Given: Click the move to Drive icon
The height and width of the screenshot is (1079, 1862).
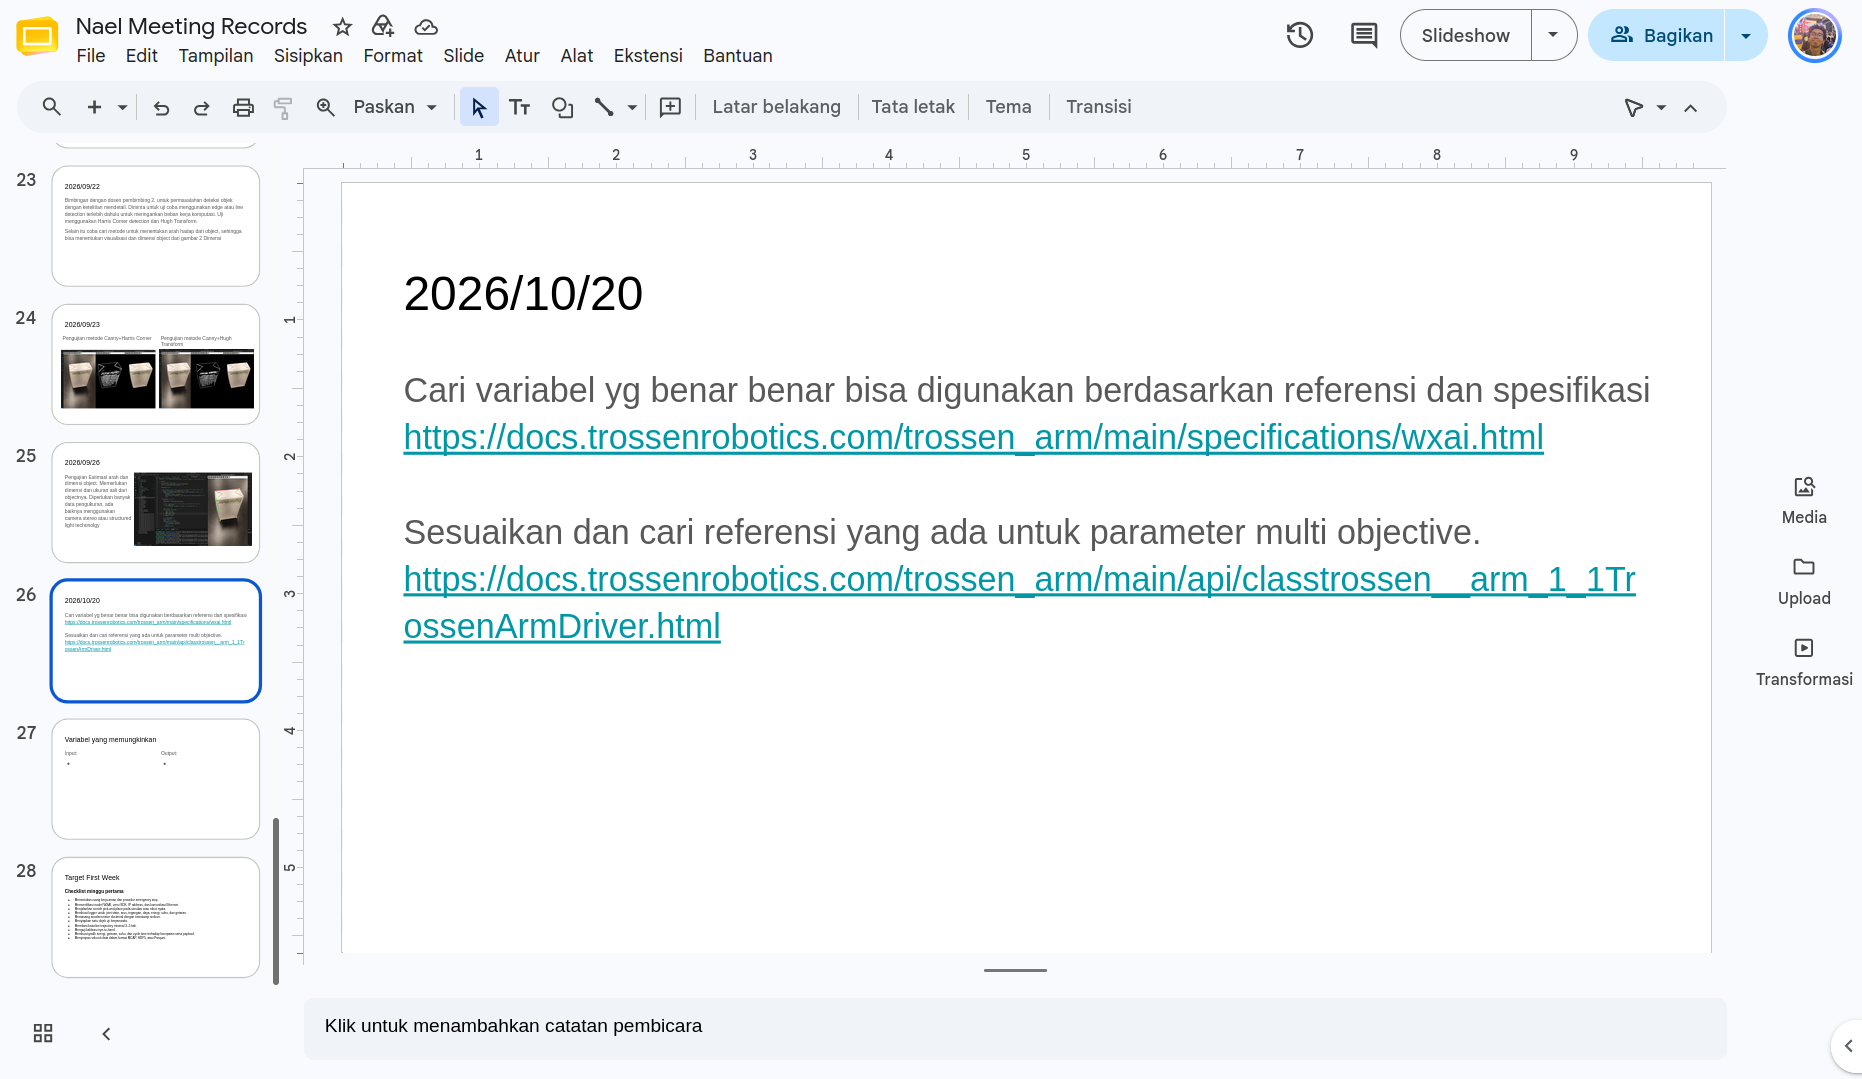Looking at the screenshot, I should (383, 27).
